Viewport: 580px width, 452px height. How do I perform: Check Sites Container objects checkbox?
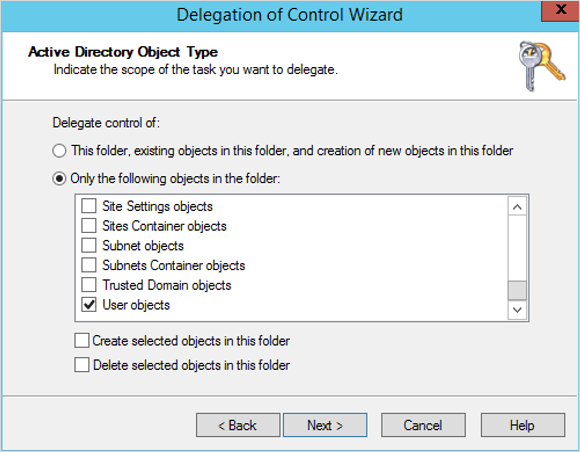click(89, 225)
